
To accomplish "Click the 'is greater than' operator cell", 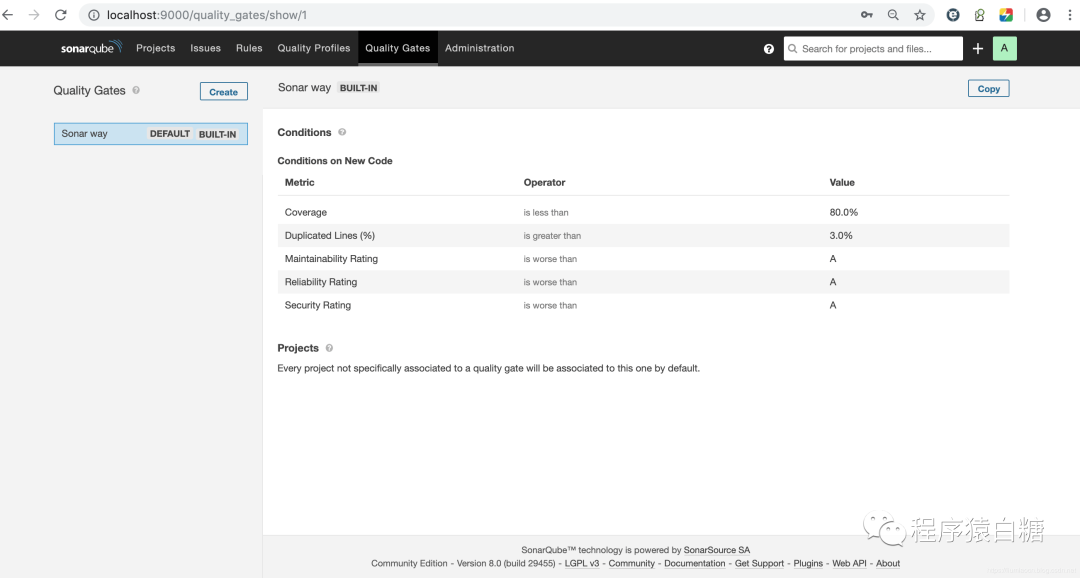I will pos(552,236).
